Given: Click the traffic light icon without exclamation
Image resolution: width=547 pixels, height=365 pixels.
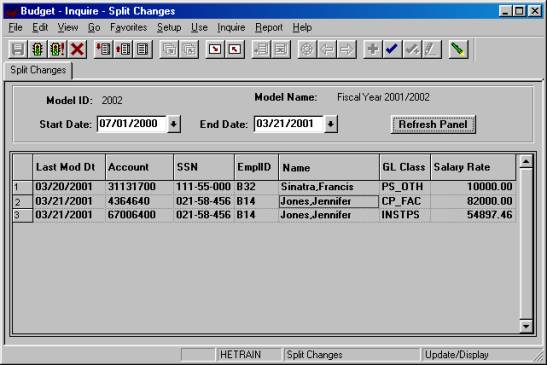Looking at the screenshot, I should [37, 49].
